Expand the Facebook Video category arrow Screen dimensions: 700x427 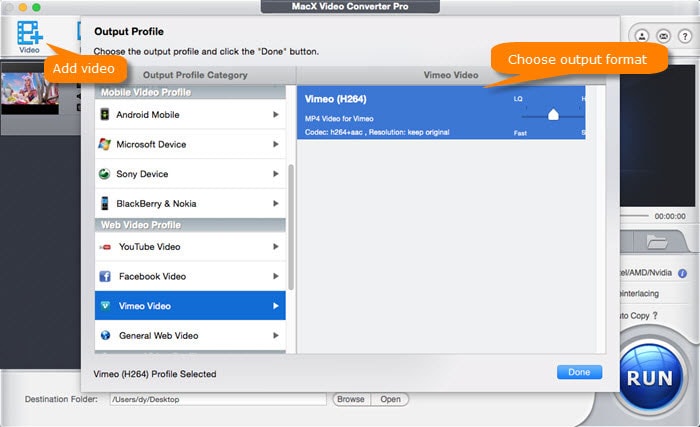click(276, 276)
